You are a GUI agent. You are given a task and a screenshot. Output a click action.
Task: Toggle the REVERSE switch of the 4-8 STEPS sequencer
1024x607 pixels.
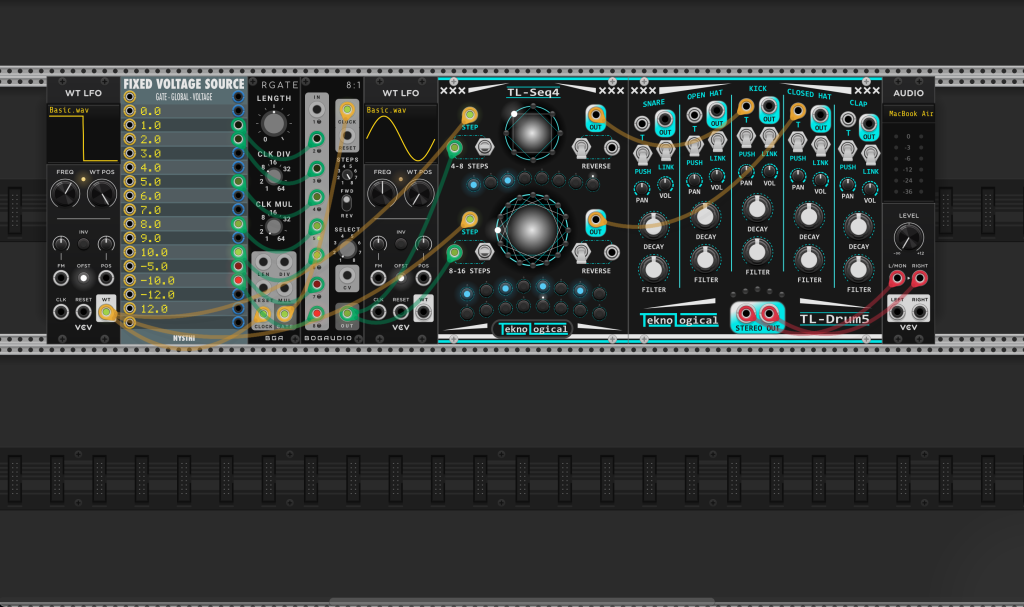581,148
